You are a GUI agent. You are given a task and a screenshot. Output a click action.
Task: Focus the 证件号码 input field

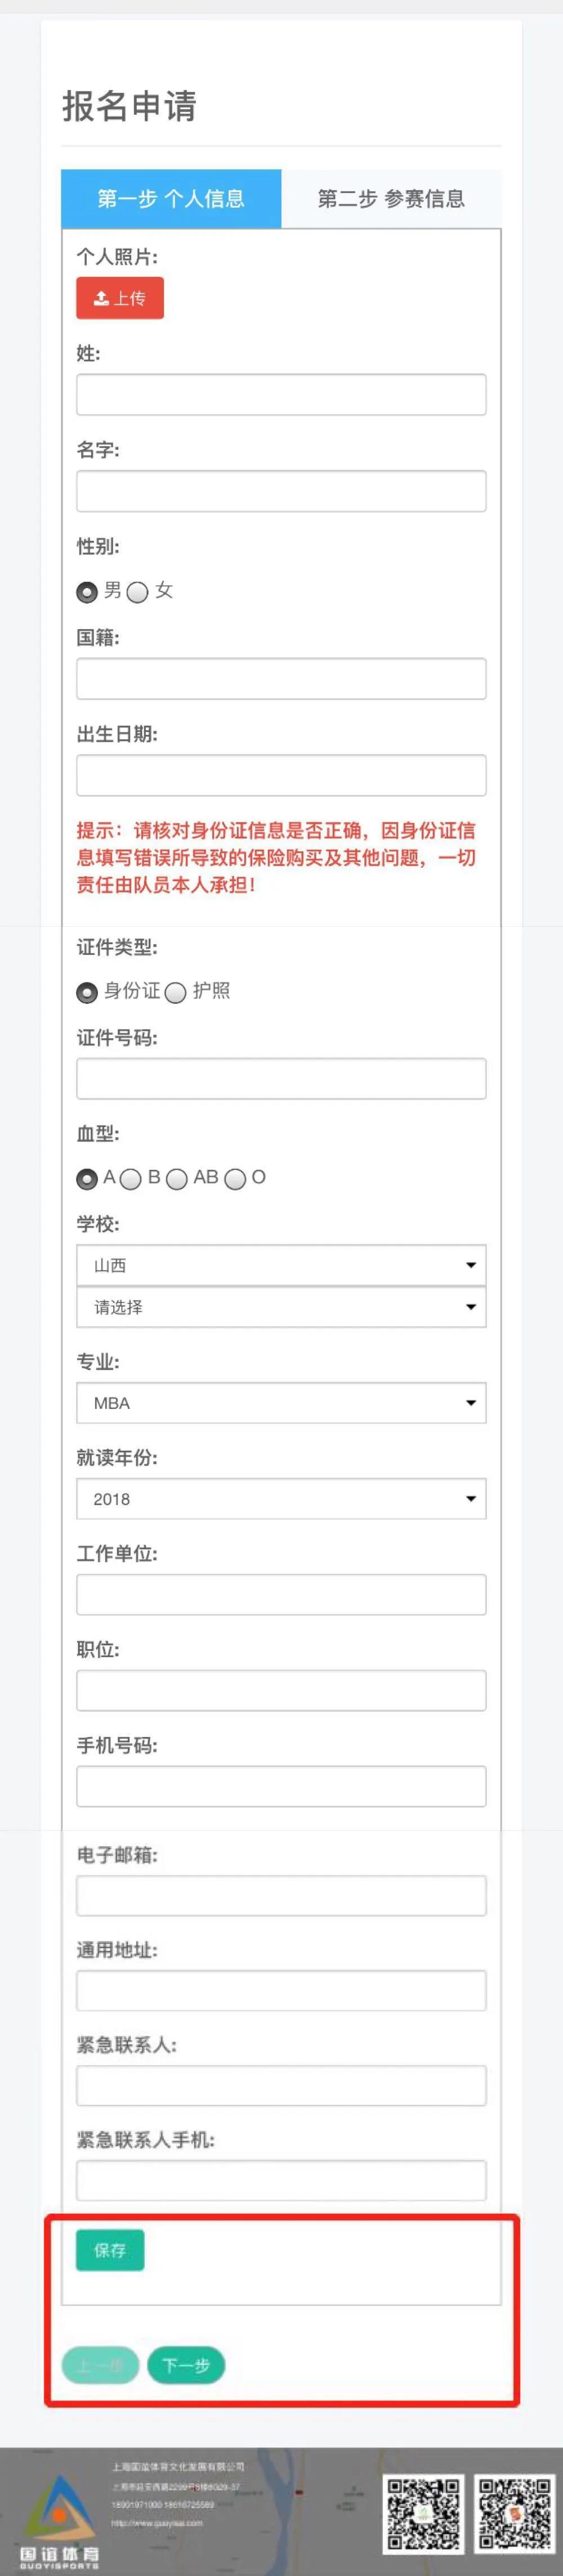pyautogui.click(x=281, y=1079)
